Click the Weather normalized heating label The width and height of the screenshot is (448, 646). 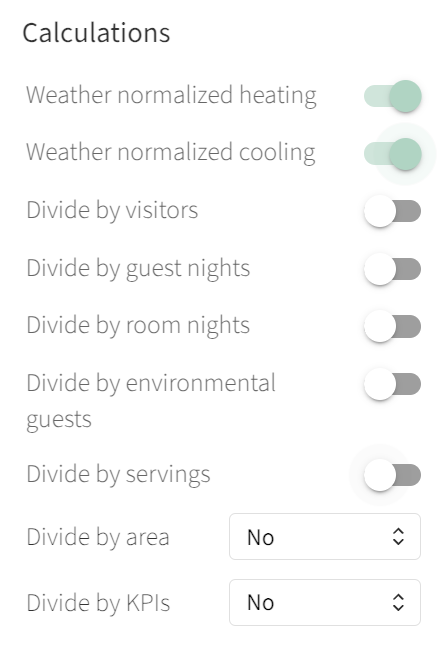[171, 96]
